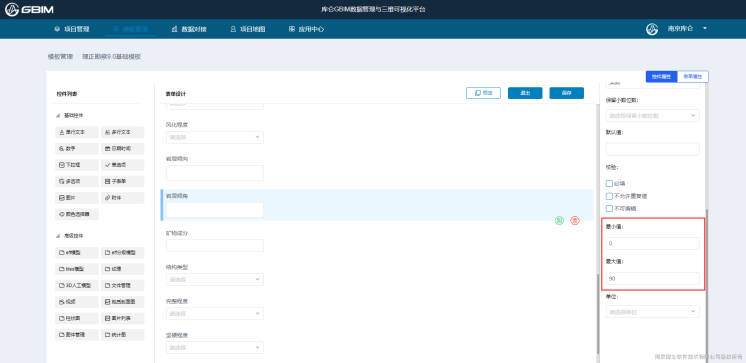Click the selected 岩层倾角 input field
746x363 pixels.
click(215, 210)
